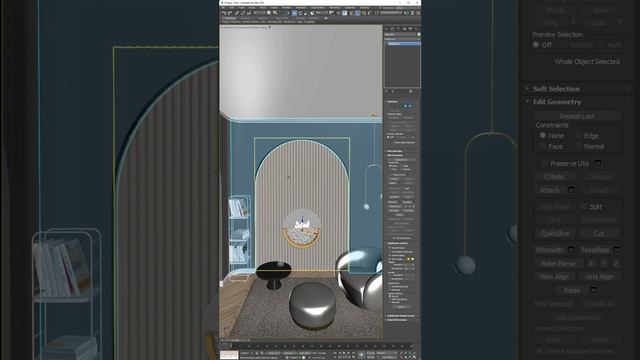Click the Undo arrow in main toolbar
This screenshot has width=640, height=360.
[224, 13]
